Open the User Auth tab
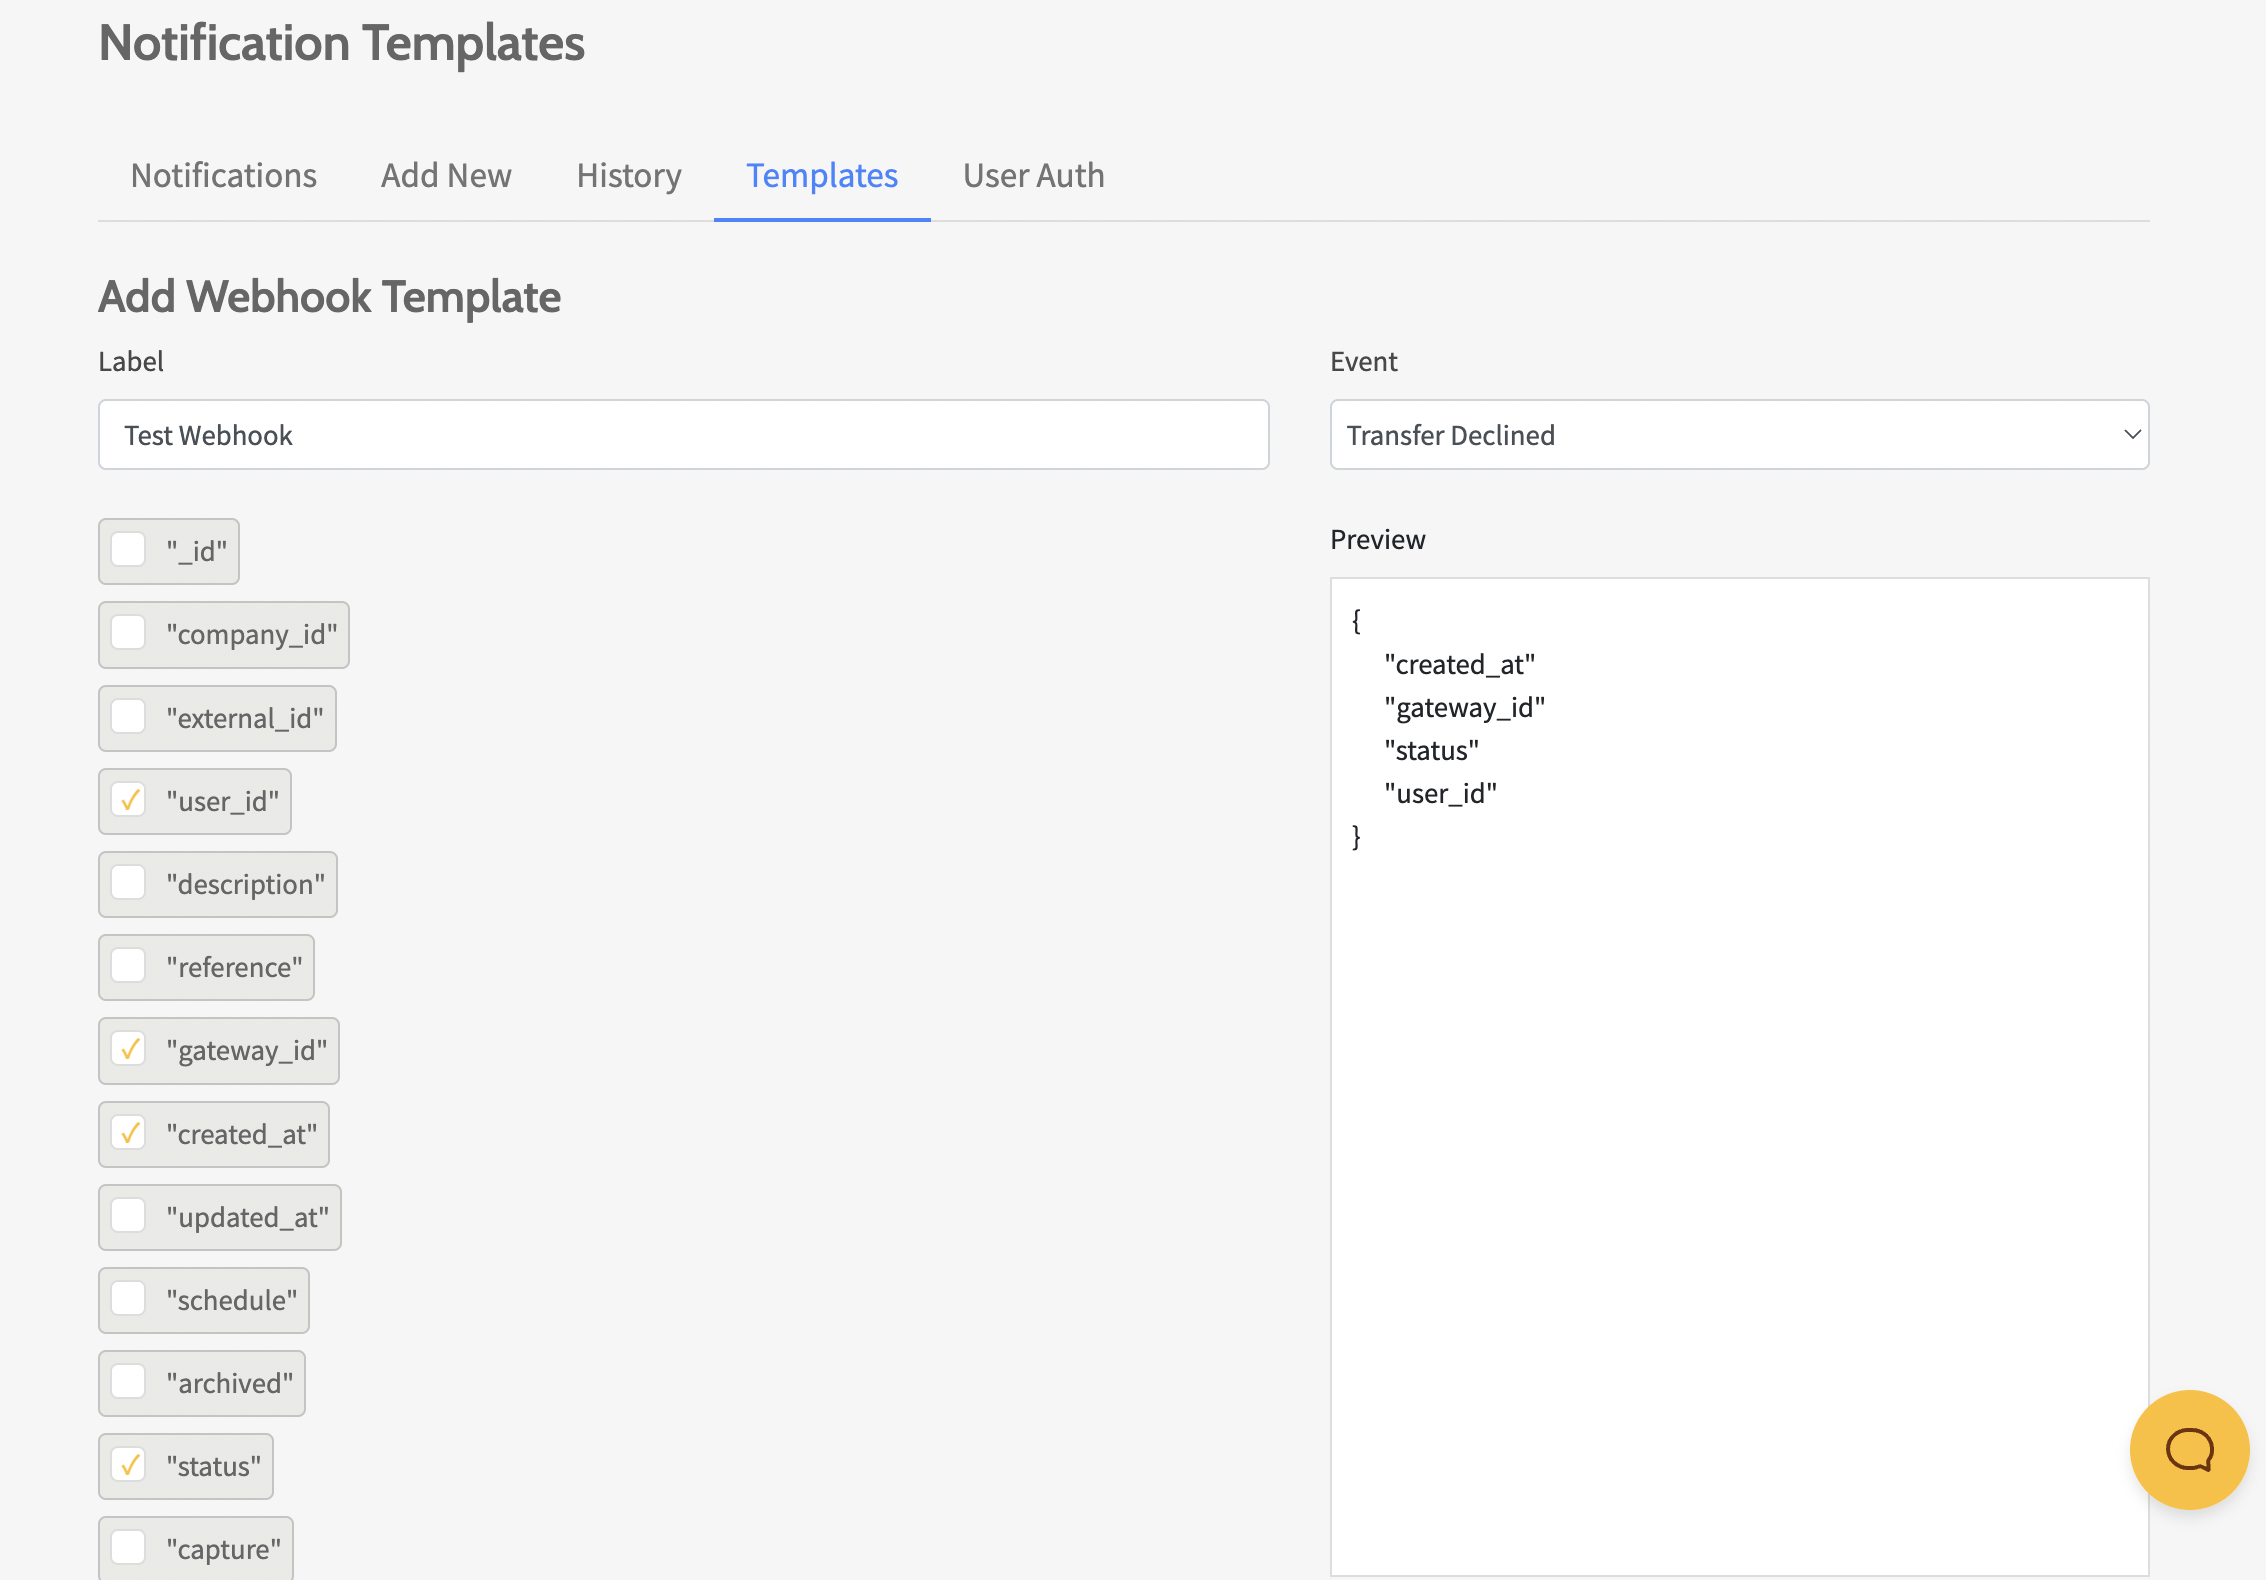The height and width of the screenshot is (1580, 2266). [1033, 176]
